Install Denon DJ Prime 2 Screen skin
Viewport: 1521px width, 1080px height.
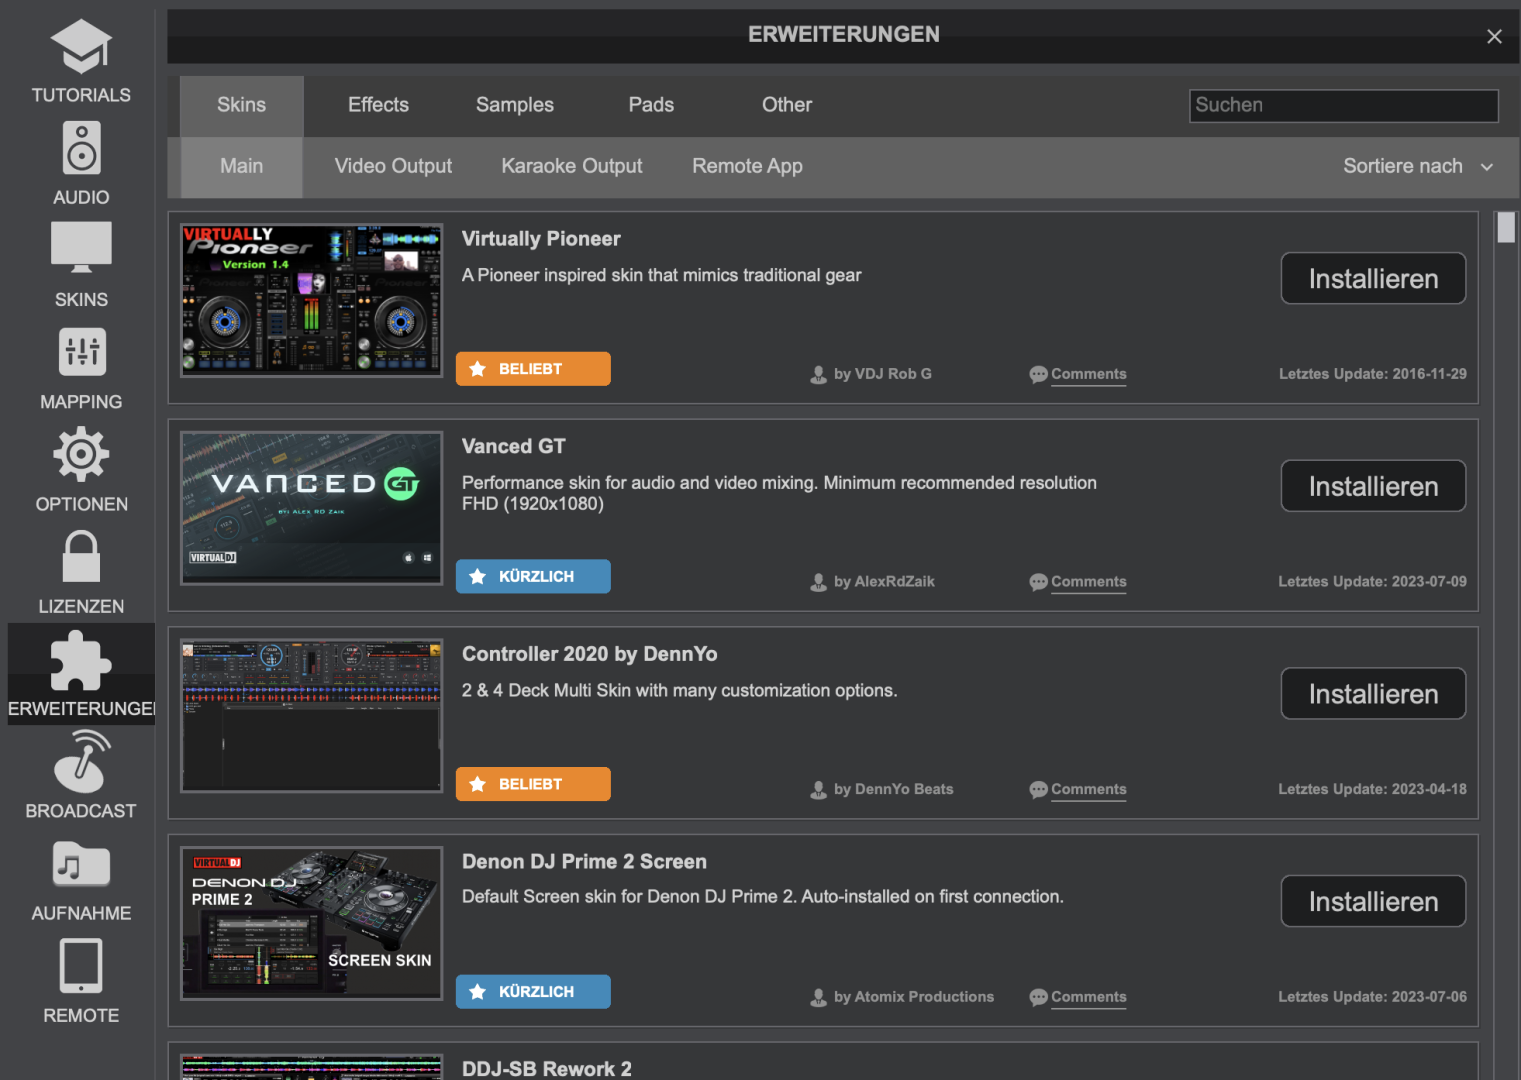tap(1373, 902)
